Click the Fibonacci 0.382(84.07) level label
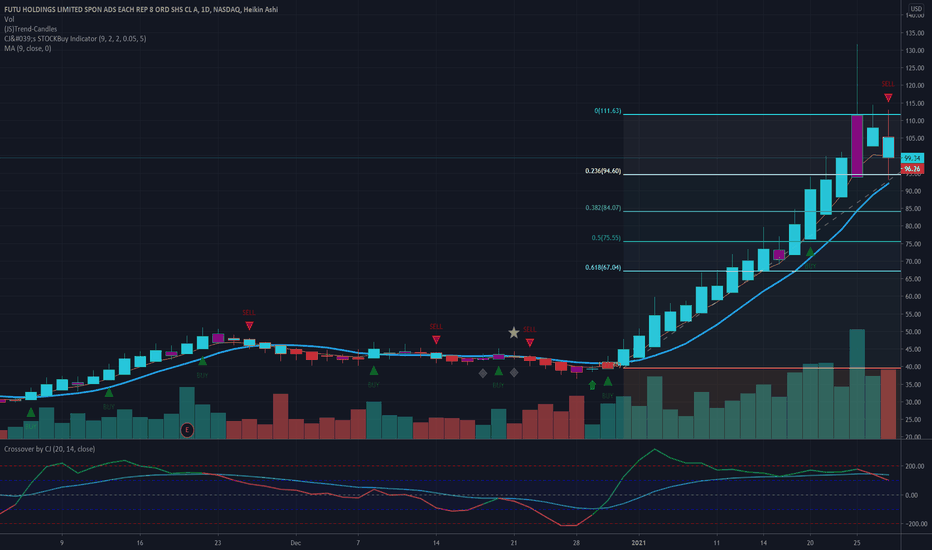Screen dimensions: 932x550 603,208
